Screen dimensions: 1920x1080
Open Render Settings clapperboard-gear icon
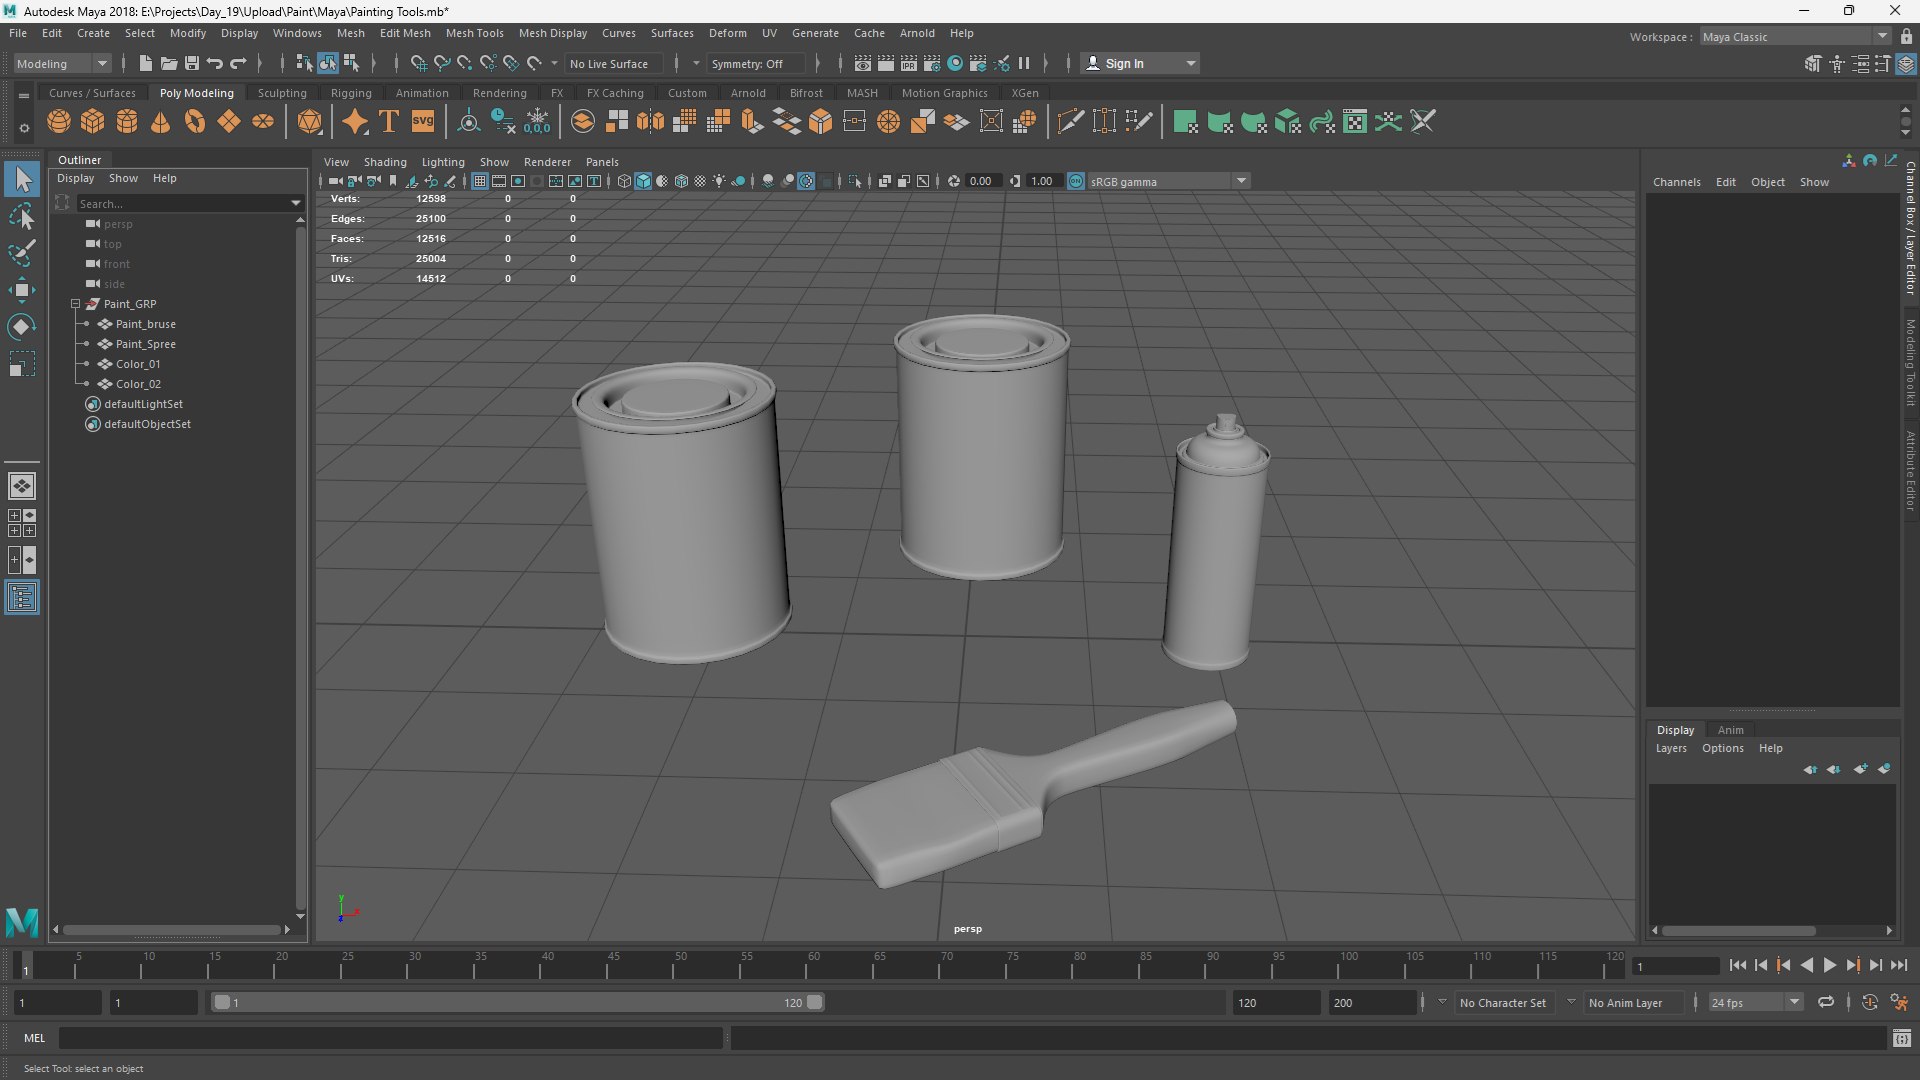click(x=932, y=63)
